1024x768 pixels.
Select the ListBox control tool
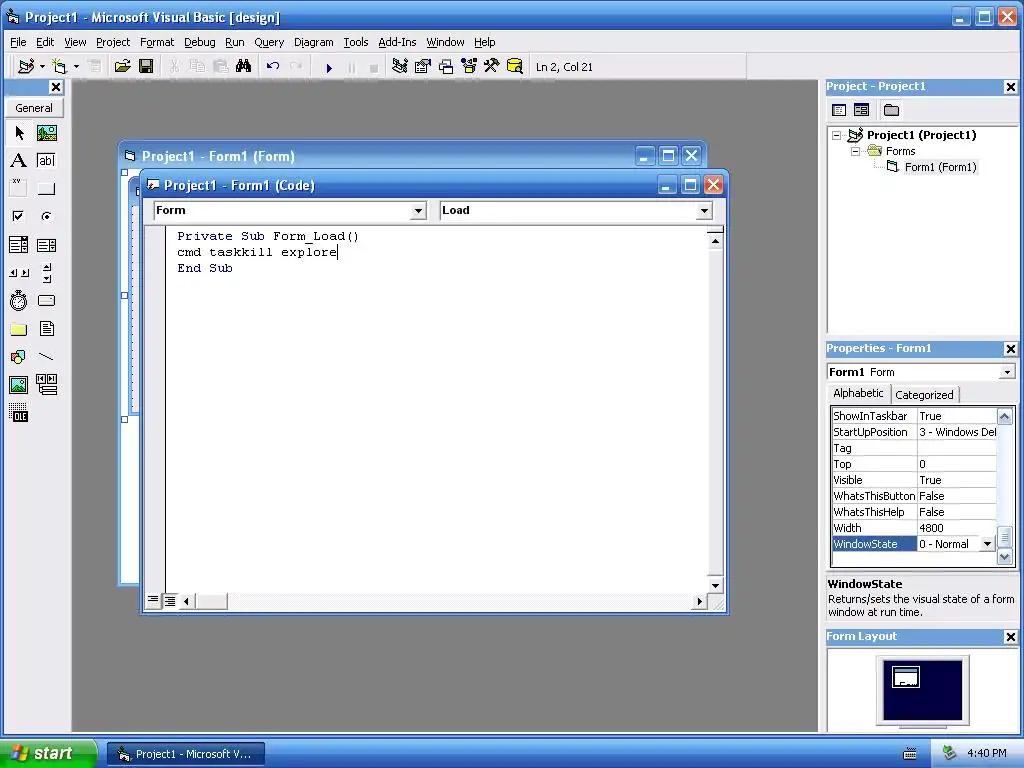click(46, 245)
